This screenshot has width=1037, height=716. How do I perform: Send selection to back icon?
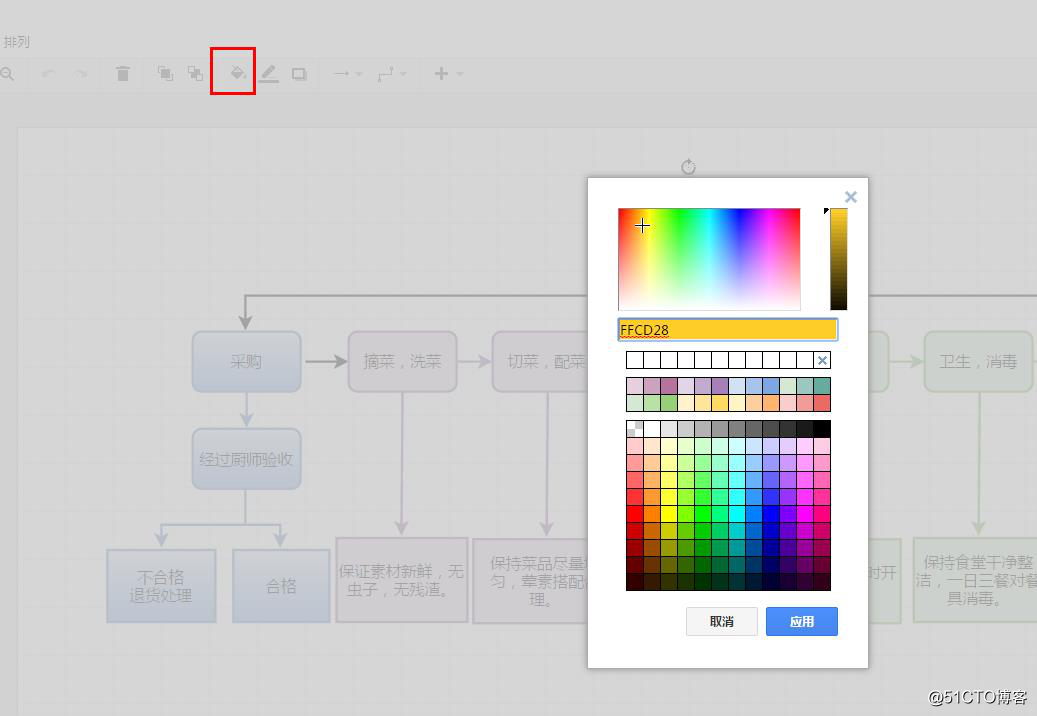(195, 73)
